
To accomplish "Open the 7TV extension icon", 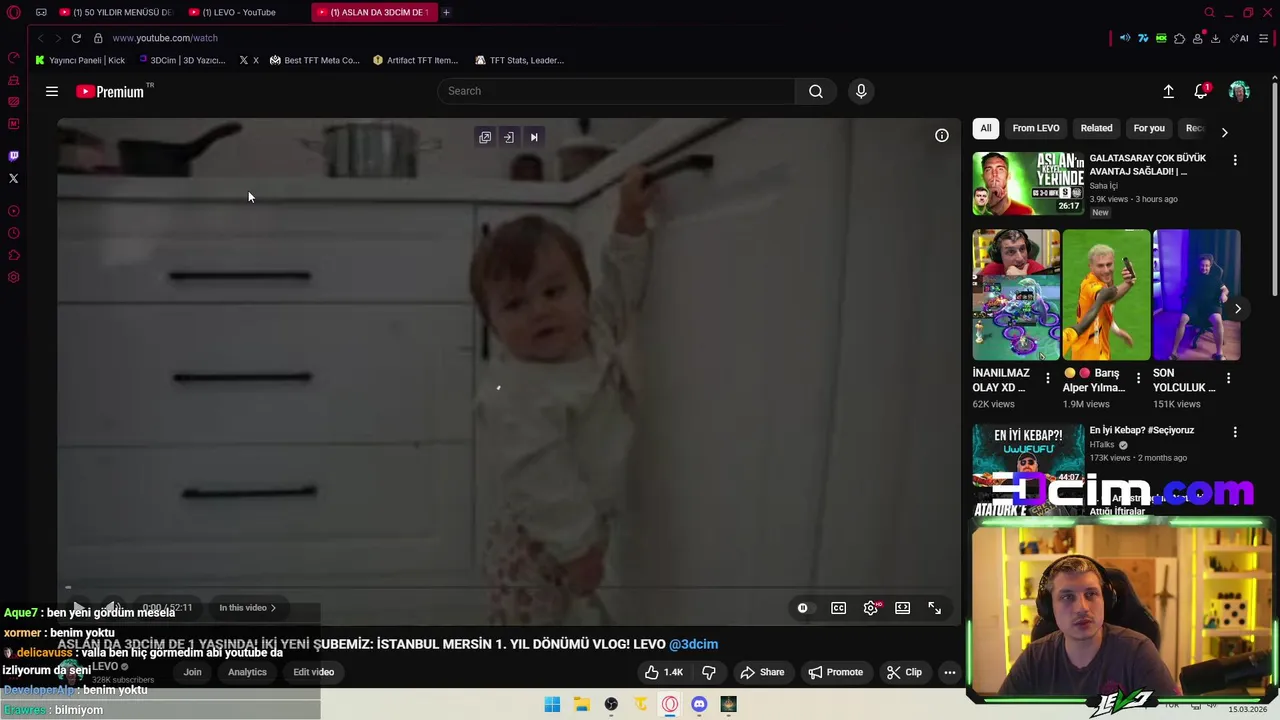I will click(1143, 38).
